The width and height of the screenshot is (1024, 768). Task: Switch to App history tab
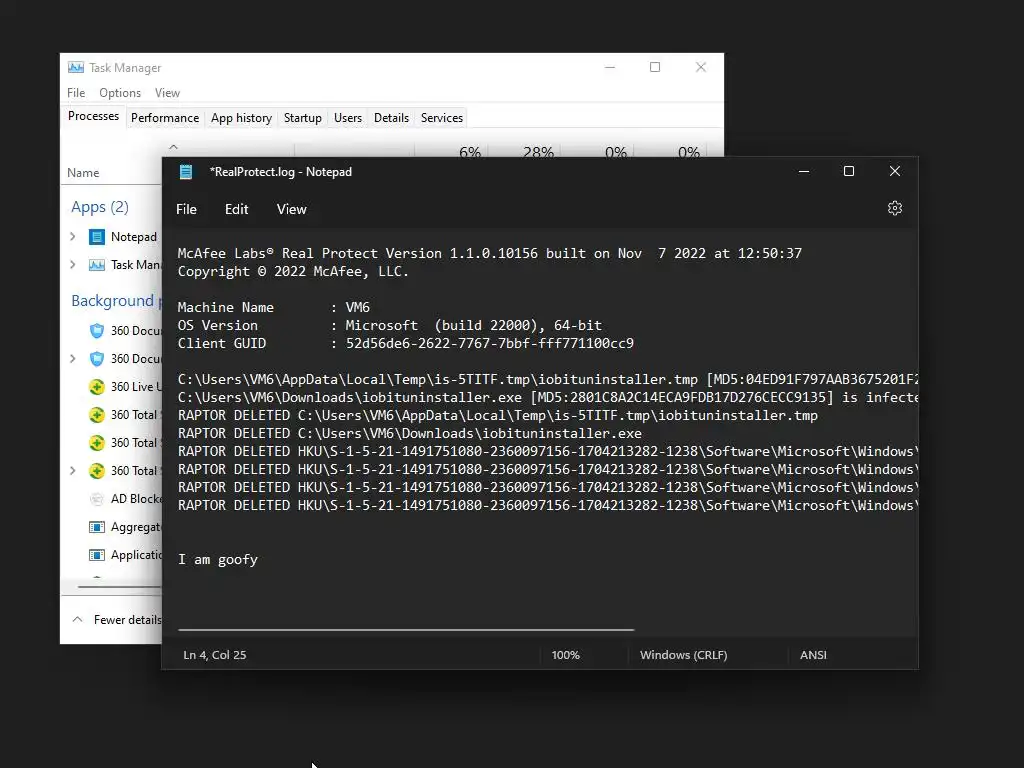241,118
